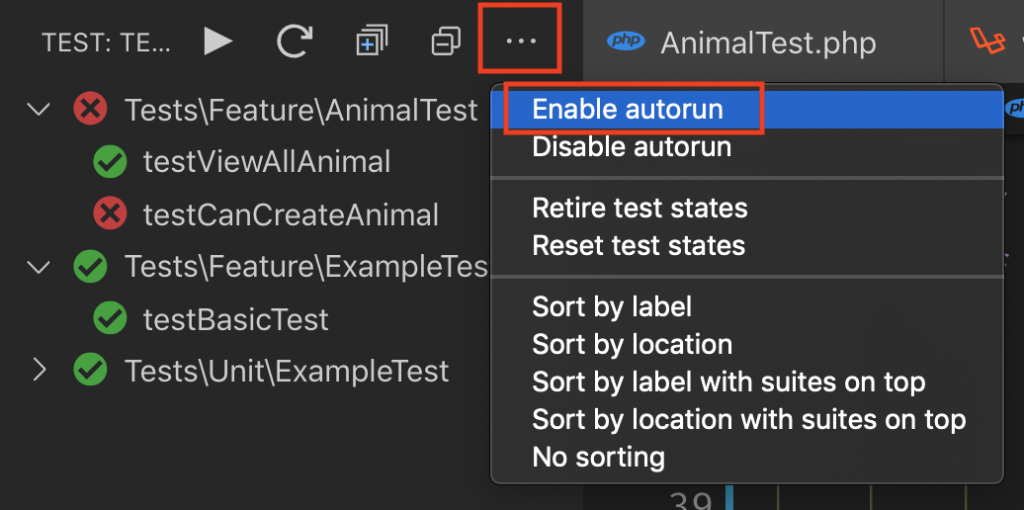
Task: Click the failed status icon of AnimalTest
Action: pos(91,110)
